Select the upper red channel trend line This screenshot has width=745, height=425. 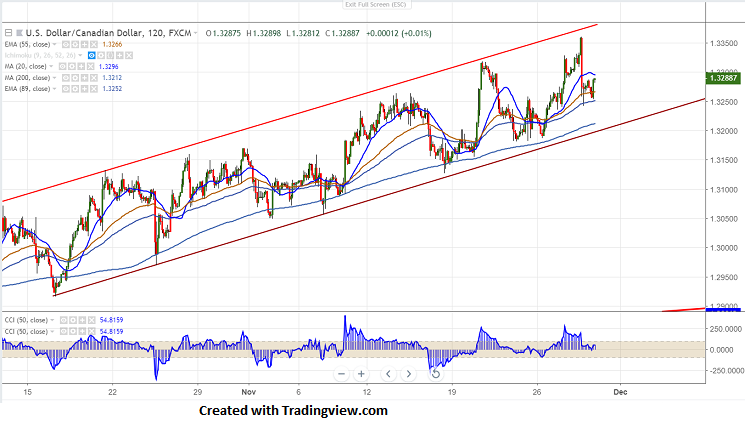tap(299, 113)
